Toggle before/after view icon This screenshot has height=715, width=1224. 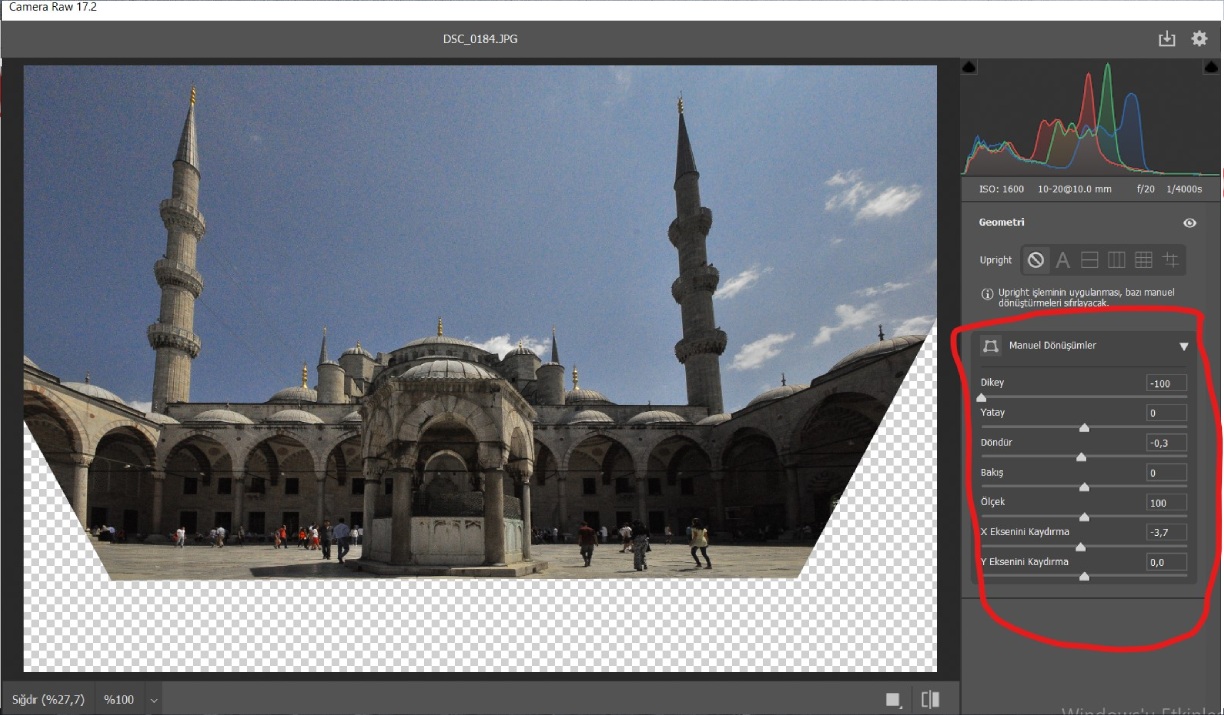pyautogui.click(x=930, y=700)
